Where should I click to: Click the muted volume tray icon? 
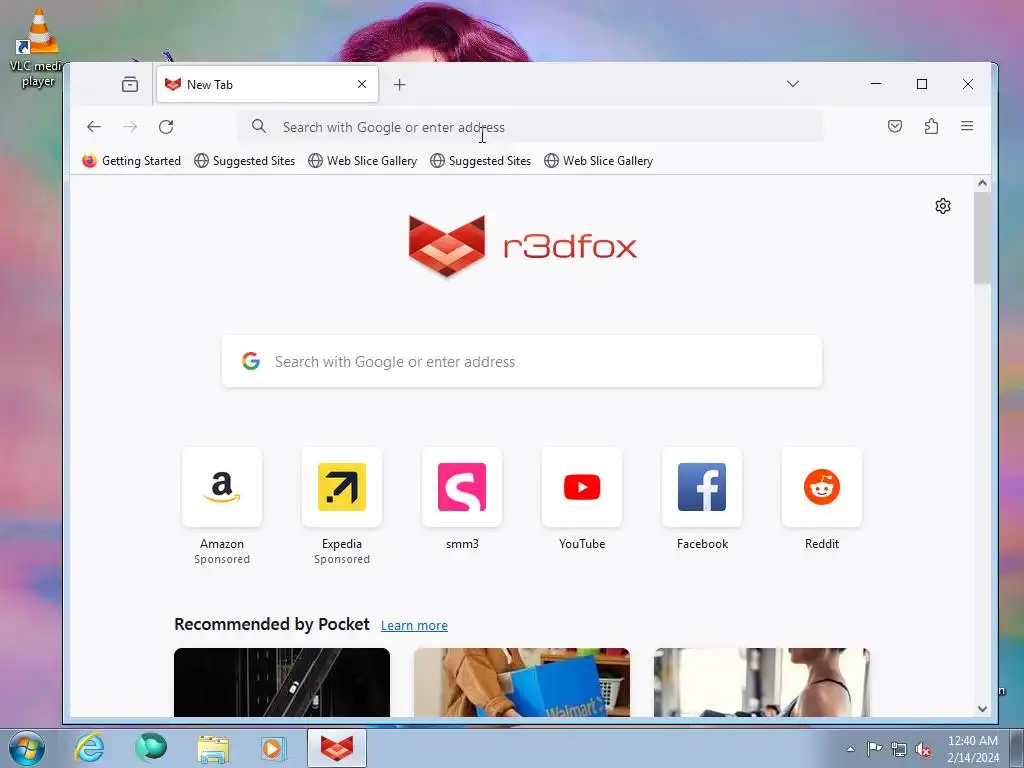click(923, 749)
